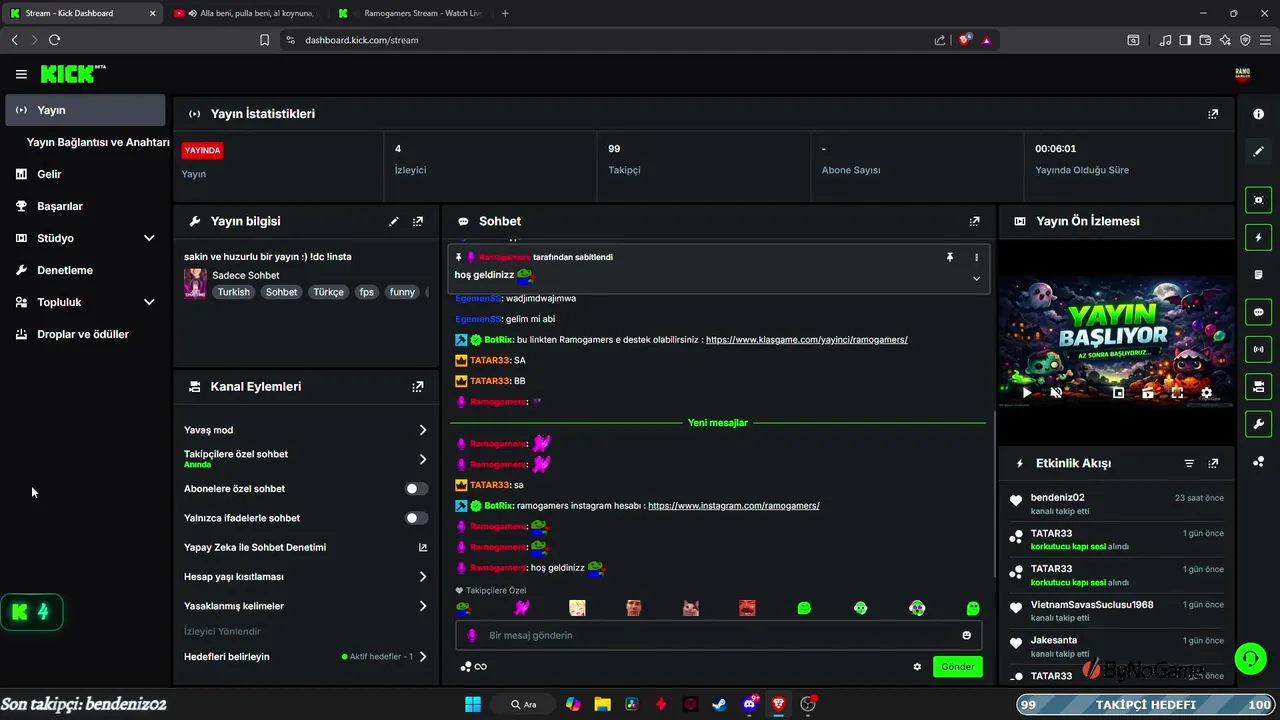Click the chat bubble icon in right sidebar

click(1258, 312)
